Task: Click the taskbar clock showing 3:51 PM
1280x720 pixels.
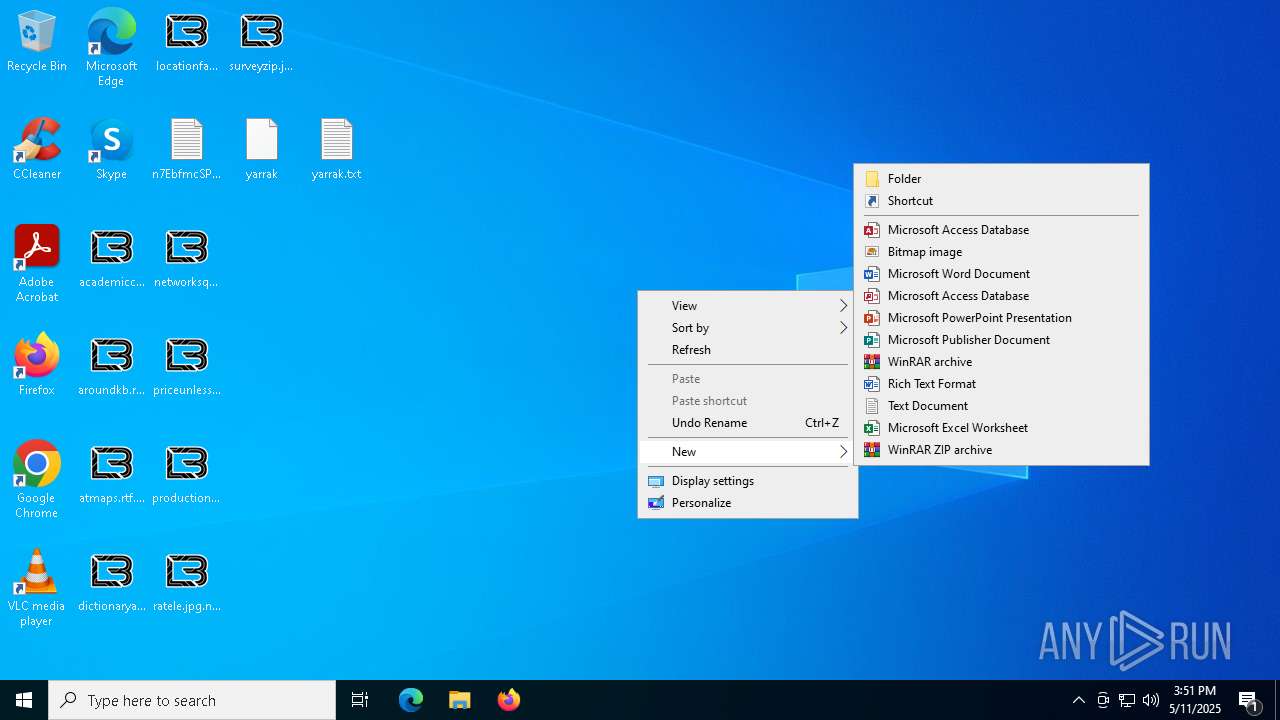Action: click(1195, 700)
